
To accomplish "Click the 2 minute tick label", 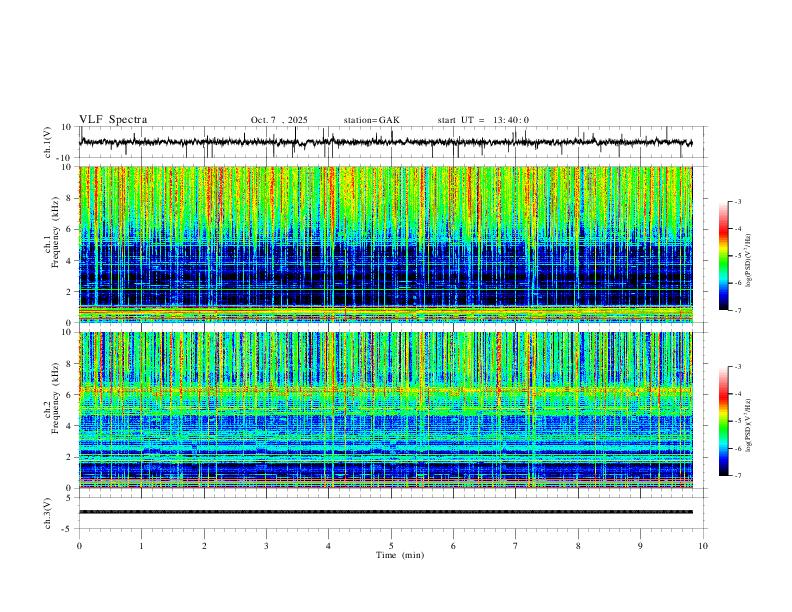I will (204, 546).
